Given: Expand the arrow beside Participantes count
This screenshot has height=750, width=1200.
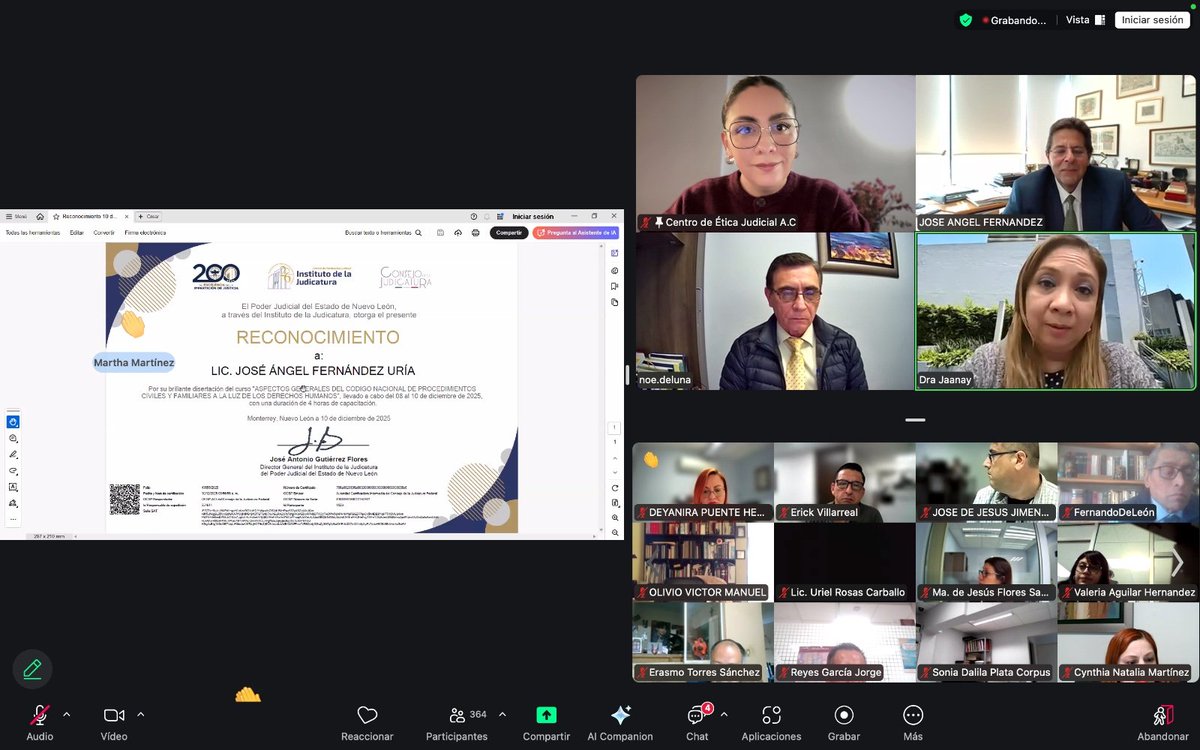Looking at the screenshot, I should click(x=502, y=714).
